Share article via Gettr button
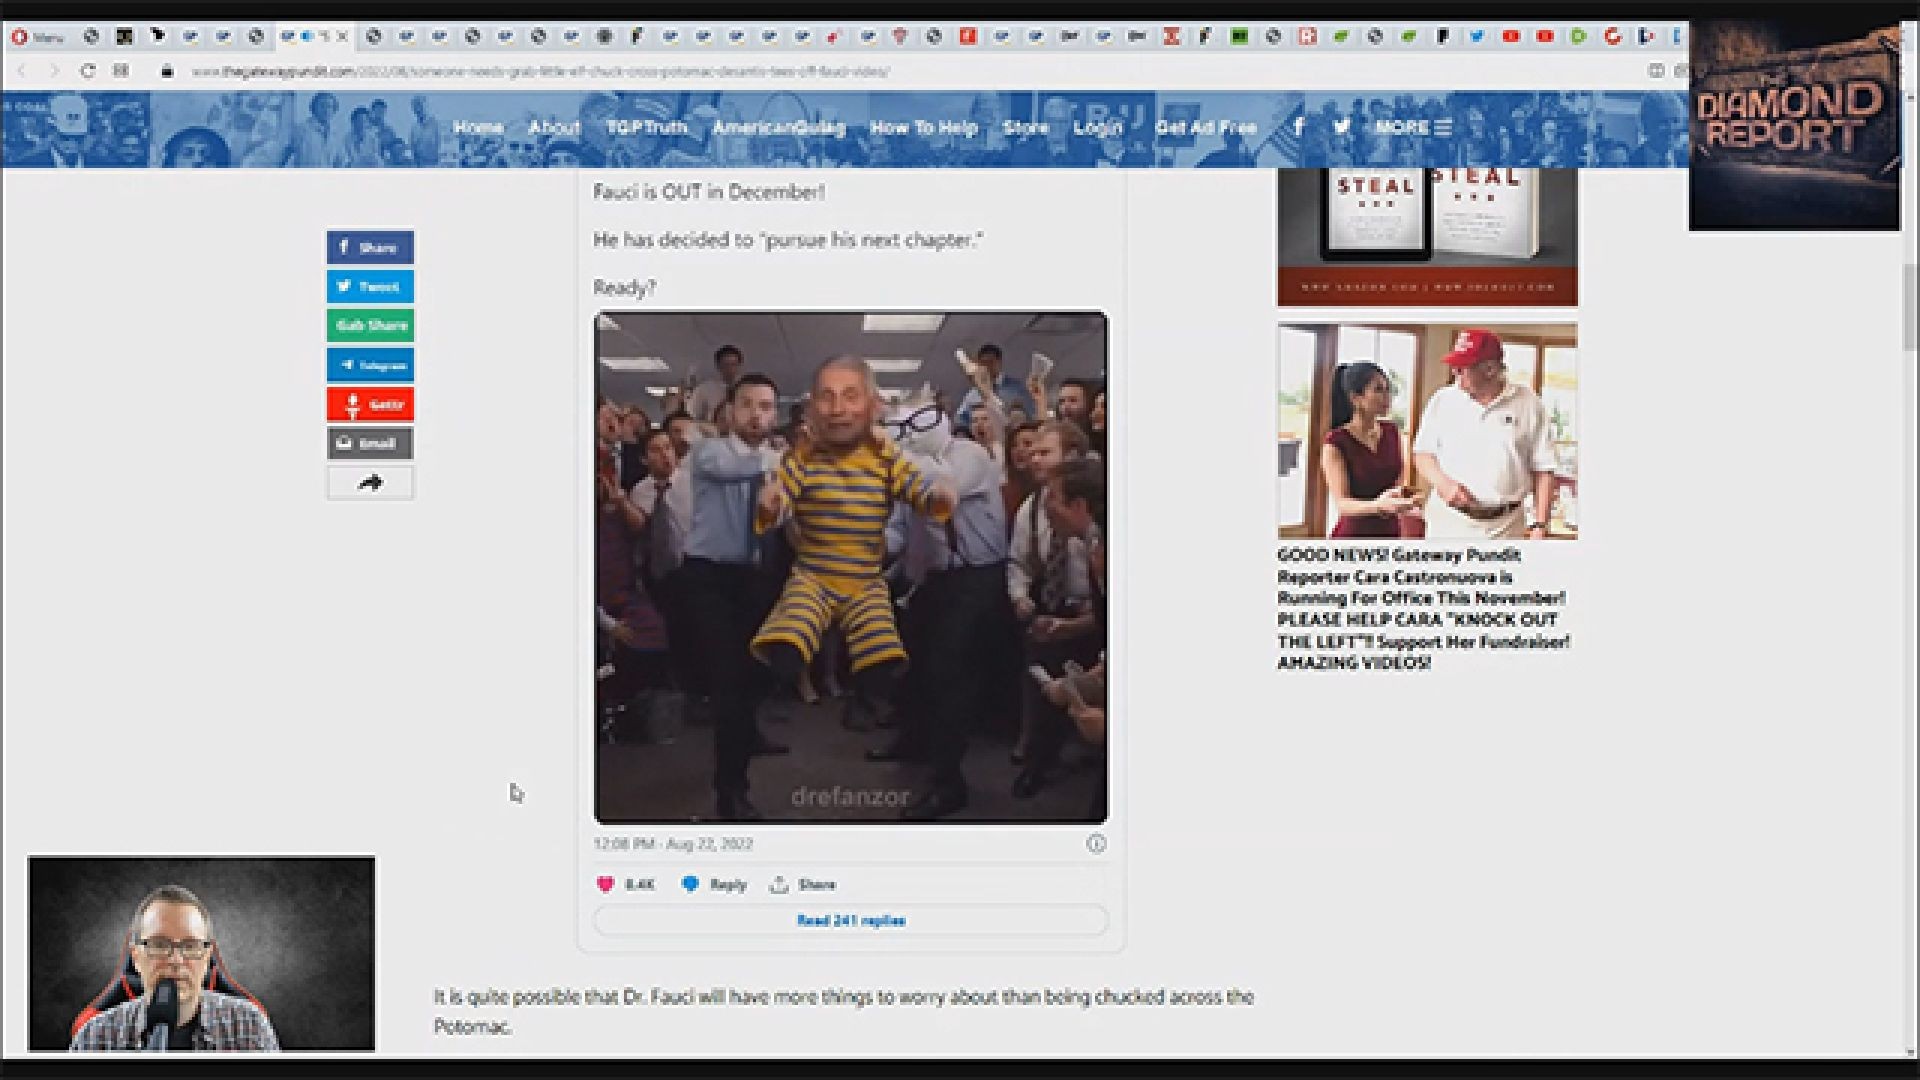 point(370,404)
